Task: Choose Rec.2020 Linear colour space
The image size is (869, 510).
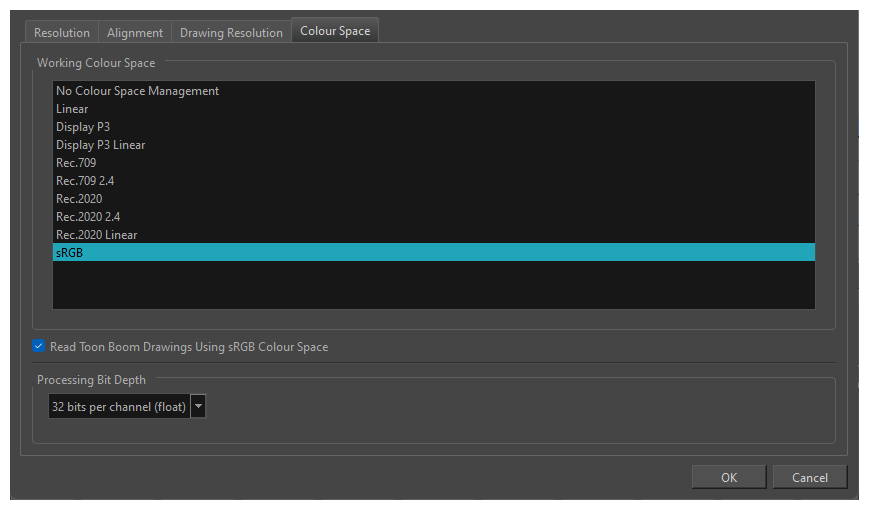Action: click(x=96, y=235)
